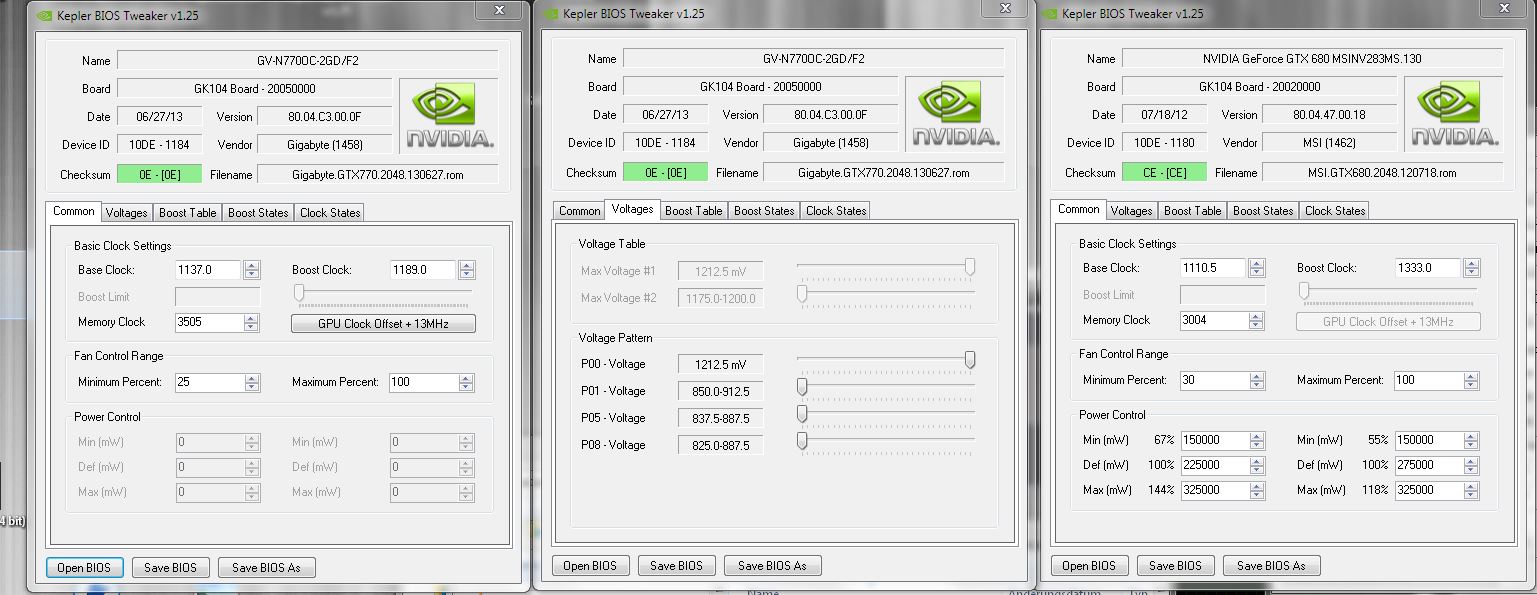Click Def (mW) 225000 field in right window
This screenshot has height=595, width=1537.
coord(1214,466)
